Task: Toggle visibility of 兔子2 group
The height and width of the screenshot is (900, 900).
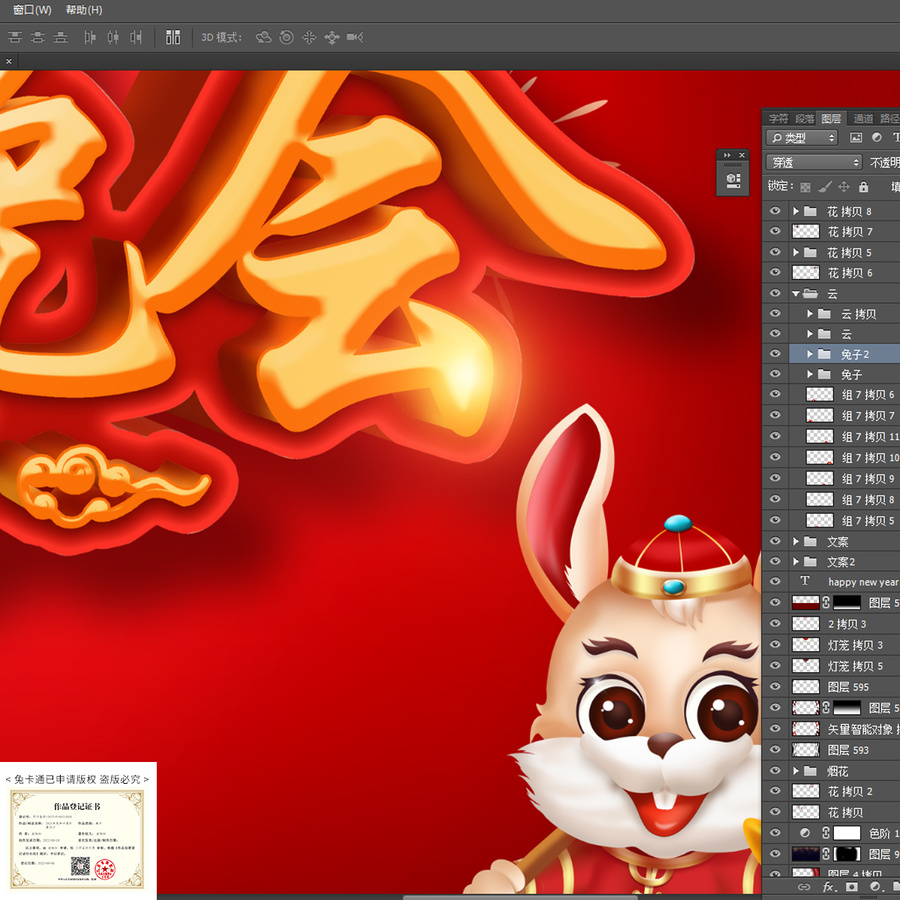Action: (x=775, y=354)
